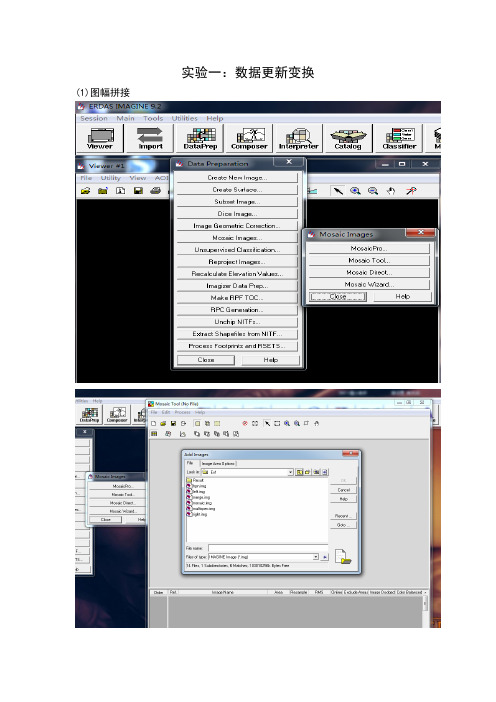Open the Utilities menu in upper ERDAS window
Screen dimensions: 496x702
pyautogui.click(x=184, y=119)
